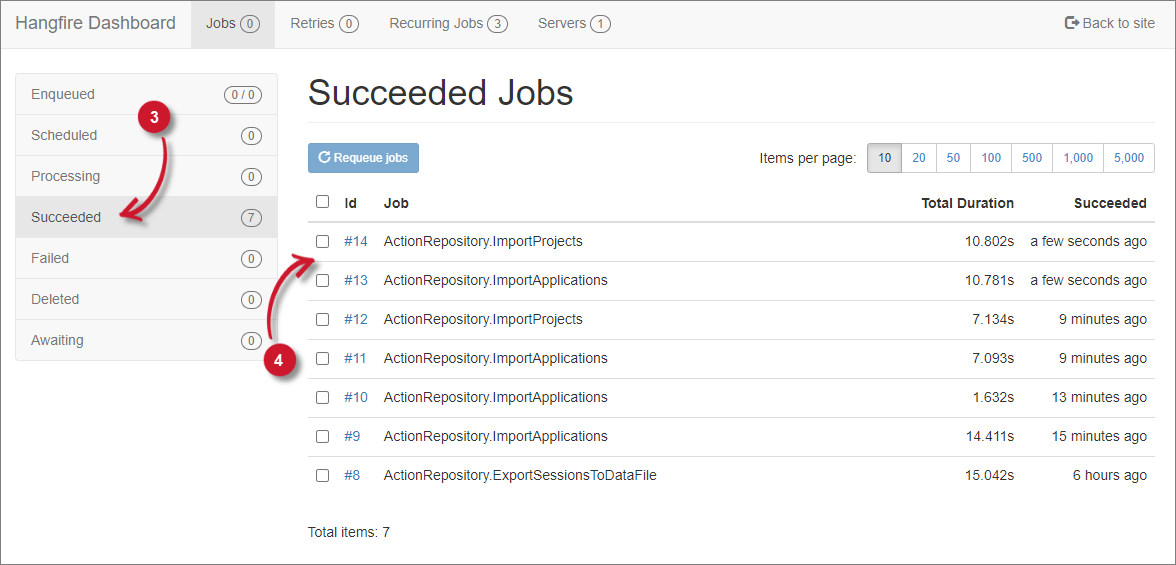Switch to the Jobs tab
The width and height of the screenshot is (1176, 565).
tap(232, 24)
